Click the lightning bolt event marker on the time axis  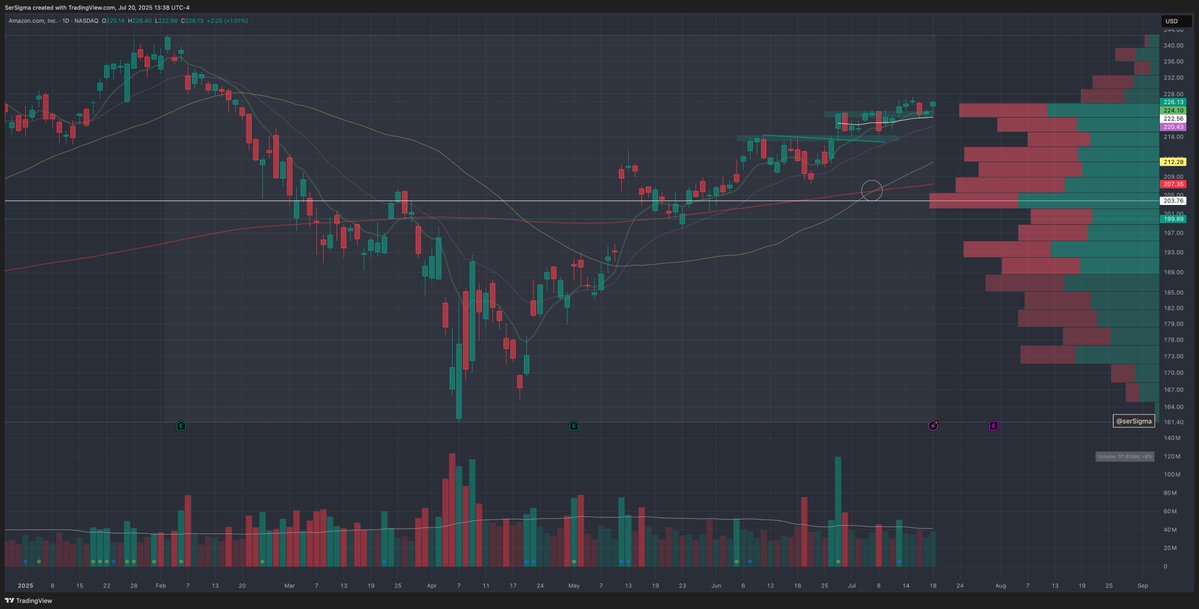point(933,425)
